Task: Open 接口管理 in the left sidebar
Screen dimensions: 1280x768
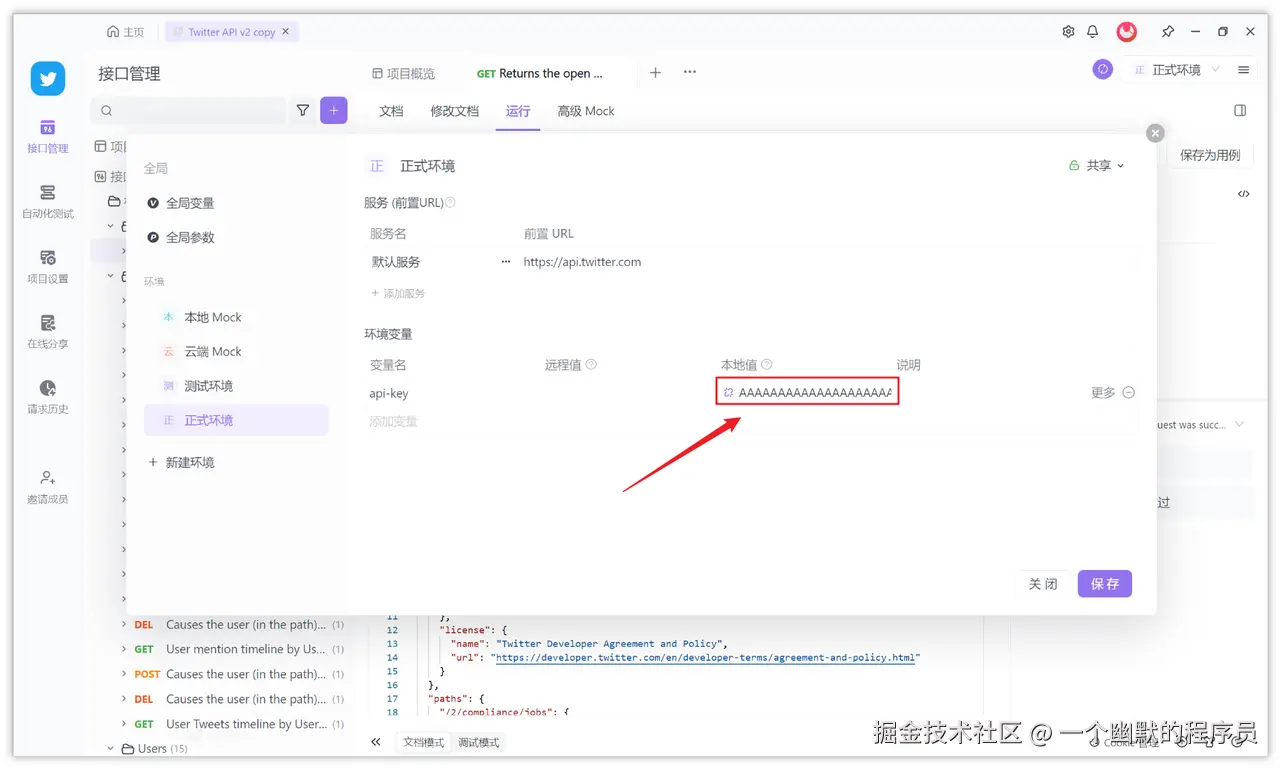Action: coord(47,136)
